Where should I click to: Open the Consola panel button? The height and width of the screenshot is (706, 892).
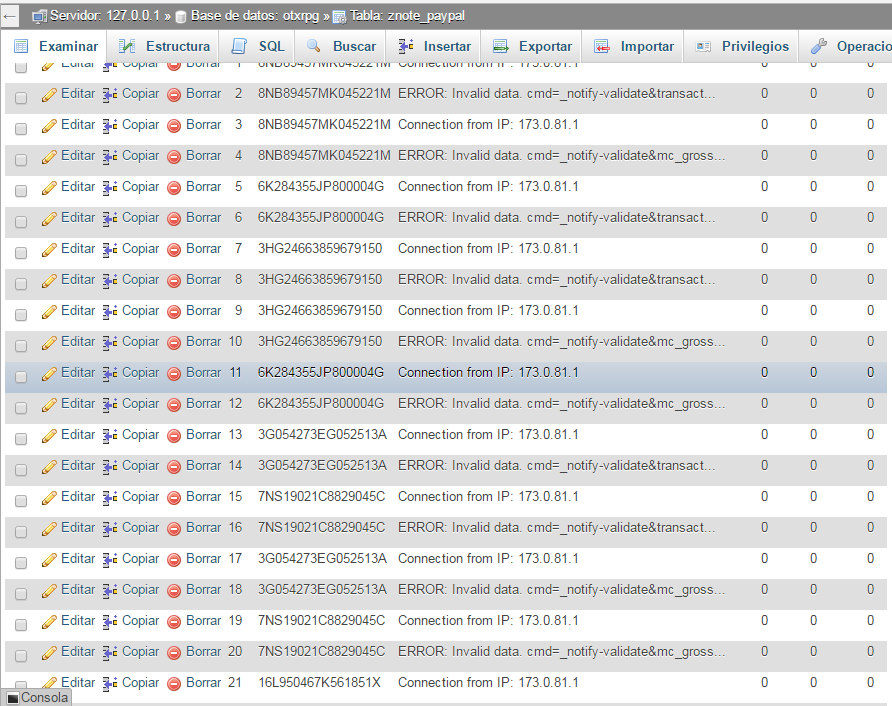tap(38, 698)
